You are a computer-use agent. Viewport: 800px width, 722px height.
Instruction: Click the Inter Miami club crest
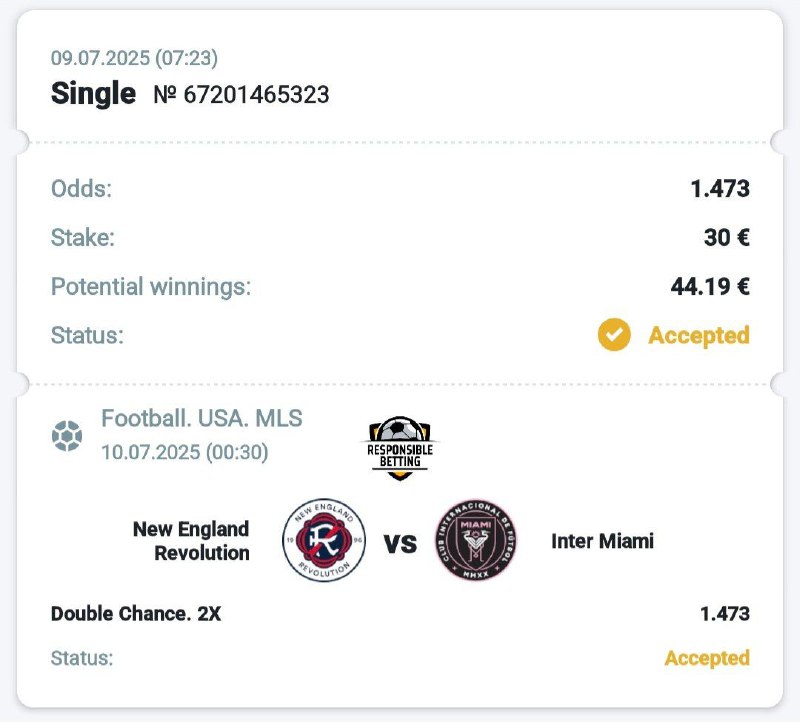pyautogui.click(x=475, y=541)
